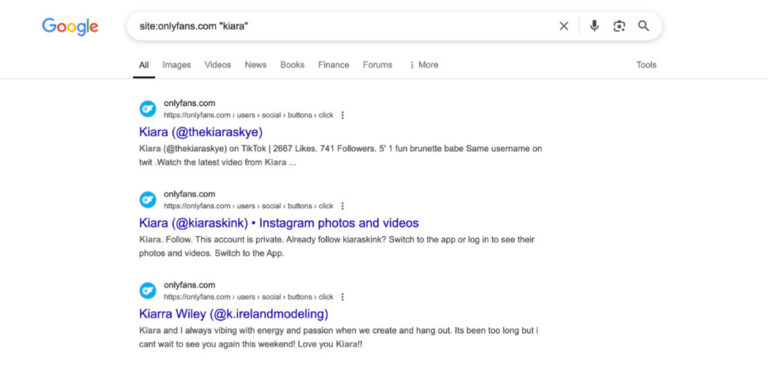Open the search Tools options

pos(646,65)
